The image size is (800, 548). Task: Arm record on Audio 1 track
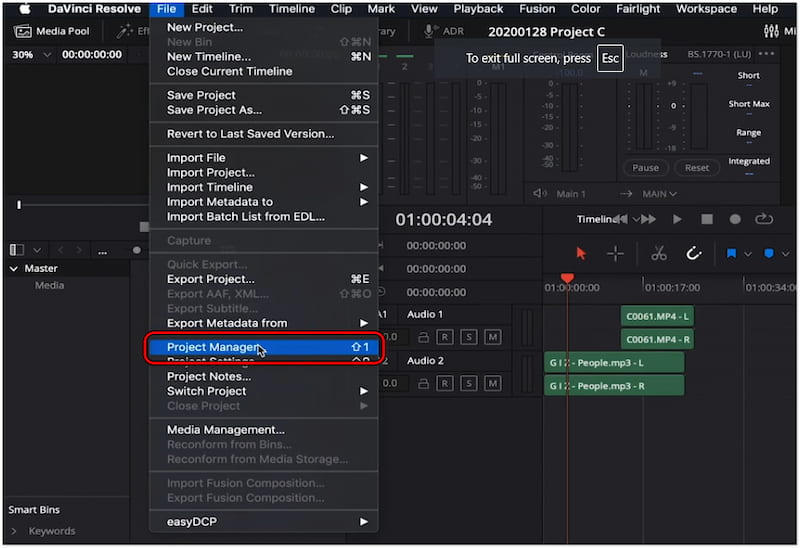coord(444,337)
